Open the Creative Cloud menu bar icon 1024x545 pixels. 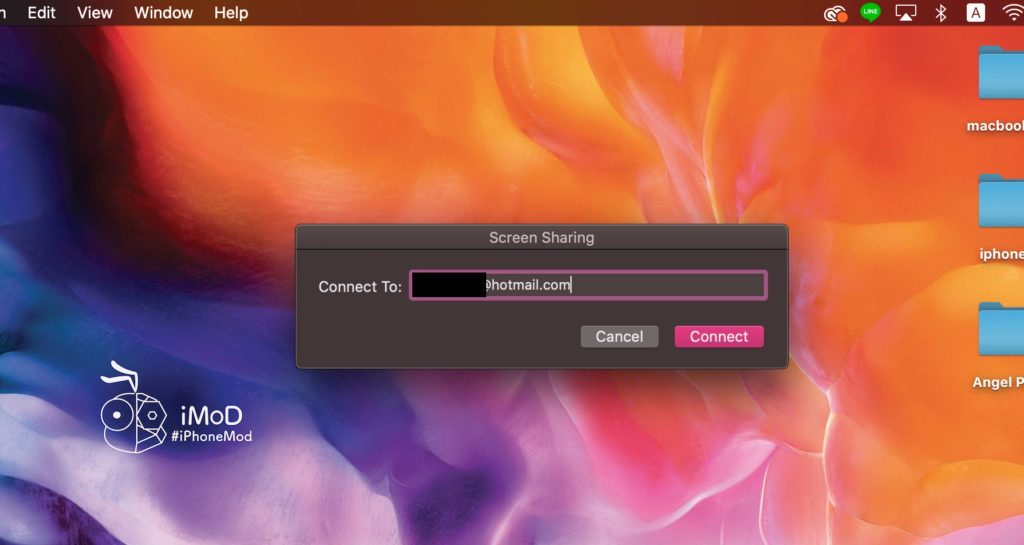[835, 13]
